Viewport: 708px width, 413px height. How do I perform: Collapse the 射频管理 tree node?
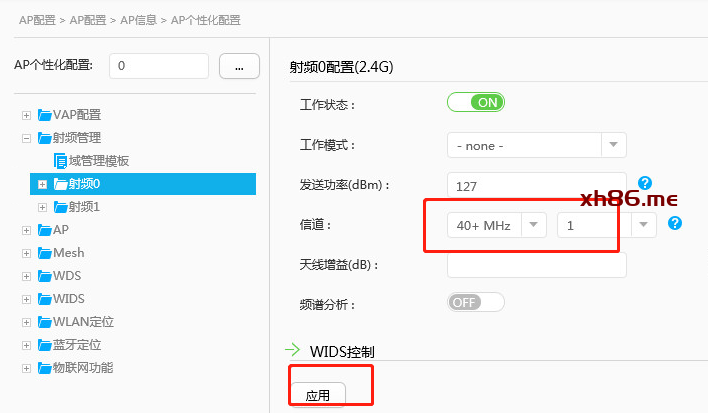[27, 138]
